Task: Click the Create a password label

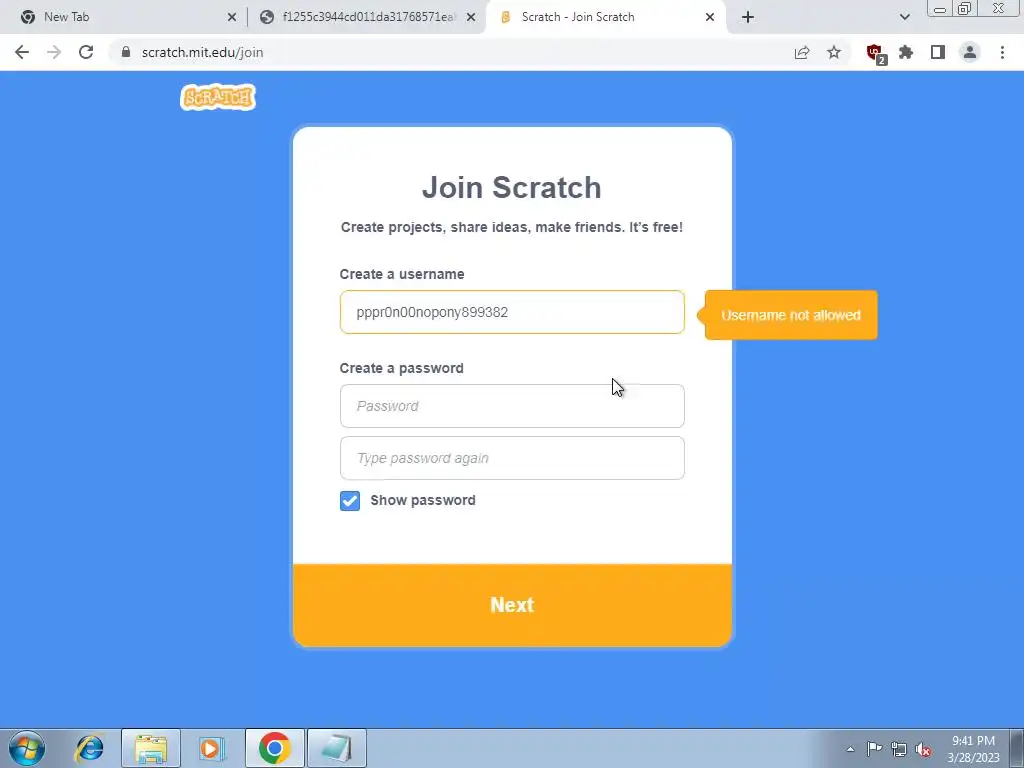Action: 402,368
